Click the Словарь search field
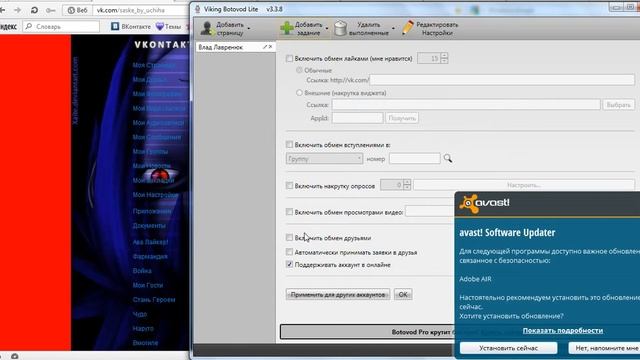 coord(61,27)
